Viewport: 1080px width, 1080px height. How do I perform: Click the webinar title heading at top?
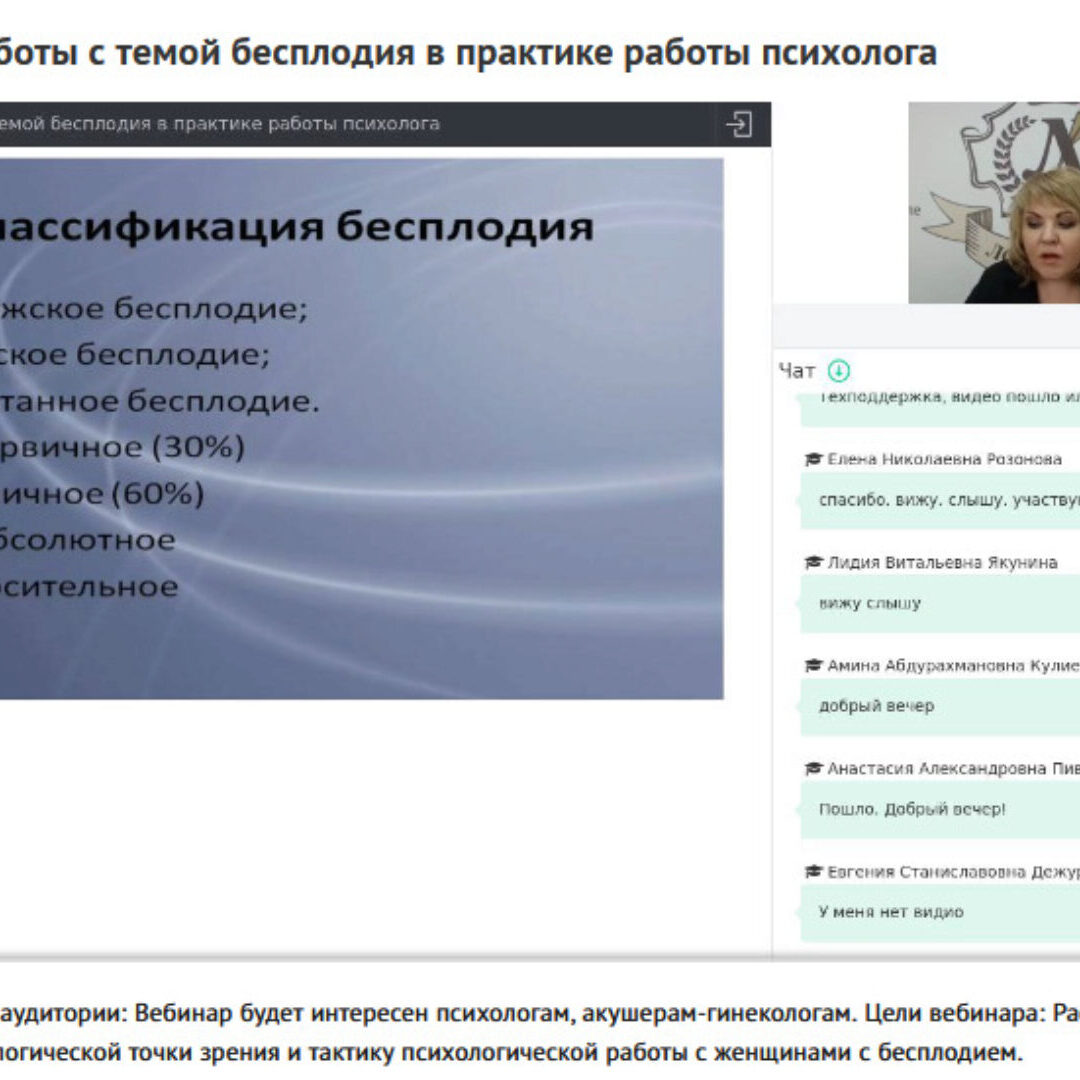(x=468, y=53)
